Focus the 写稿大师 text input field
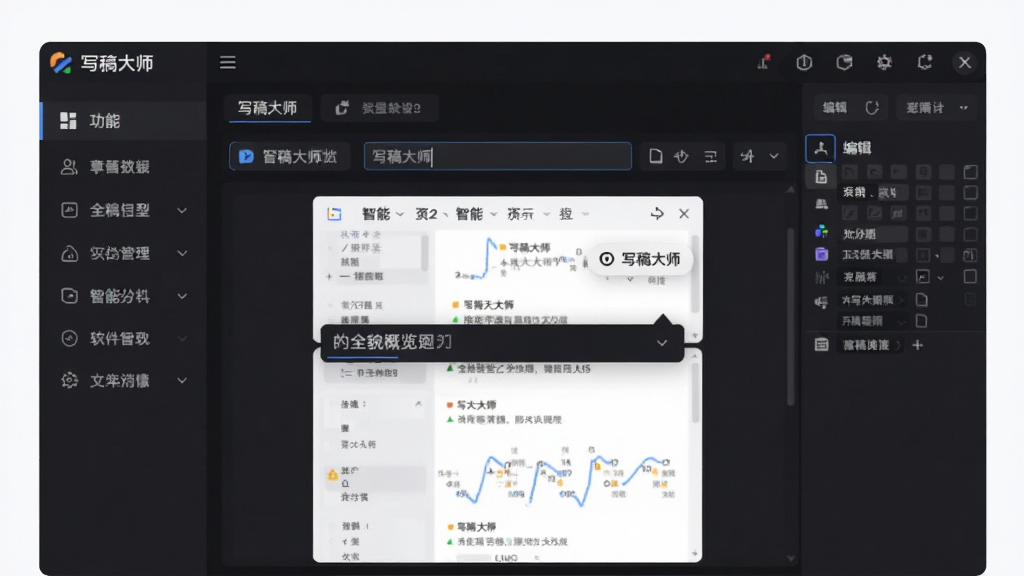The width and height of the screenshot is (1024, 576). pyautogui.click(x=498, y=156)
